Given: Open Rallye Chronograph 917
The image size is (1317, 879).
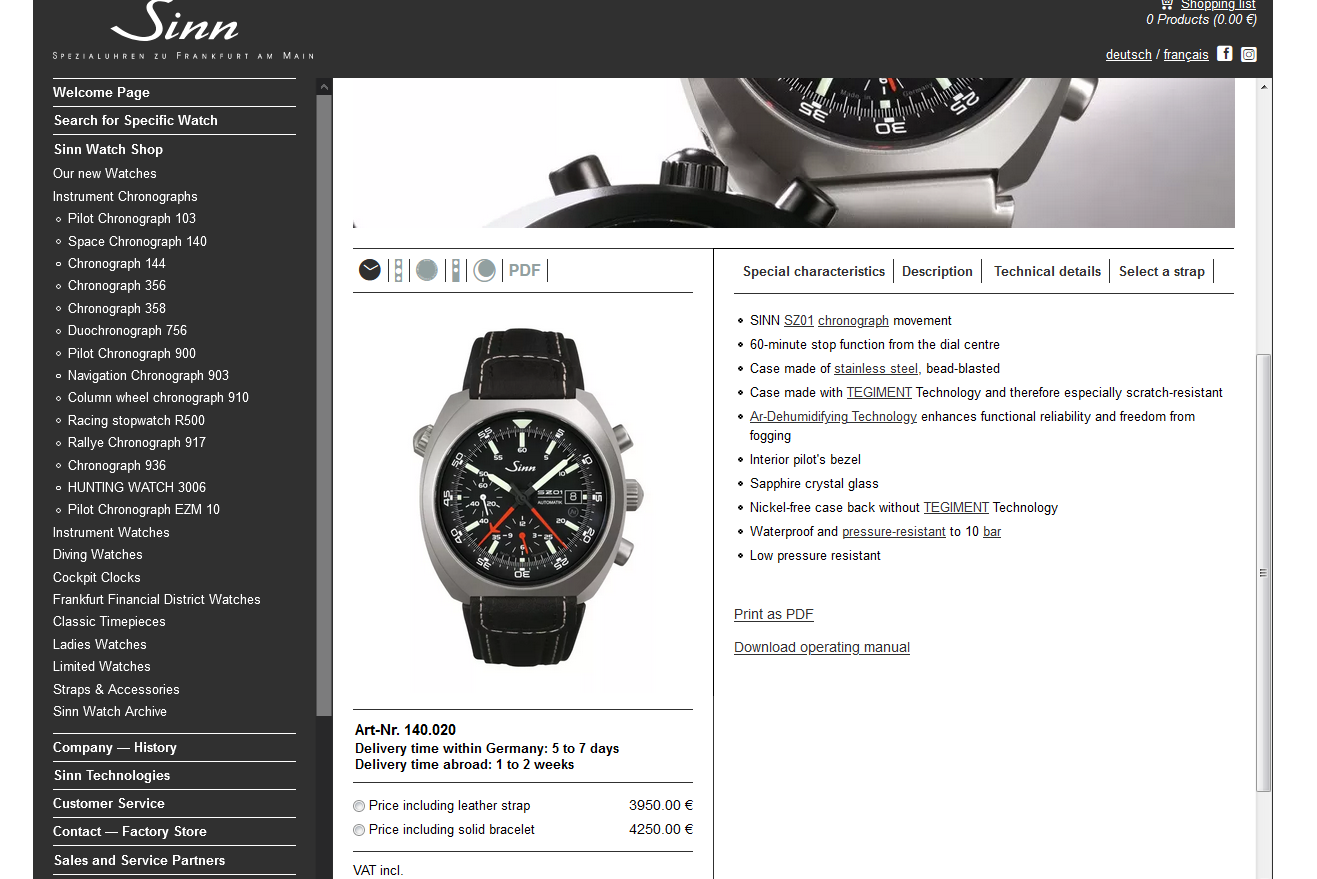Looking at the screenshot, I should [137, 442].
